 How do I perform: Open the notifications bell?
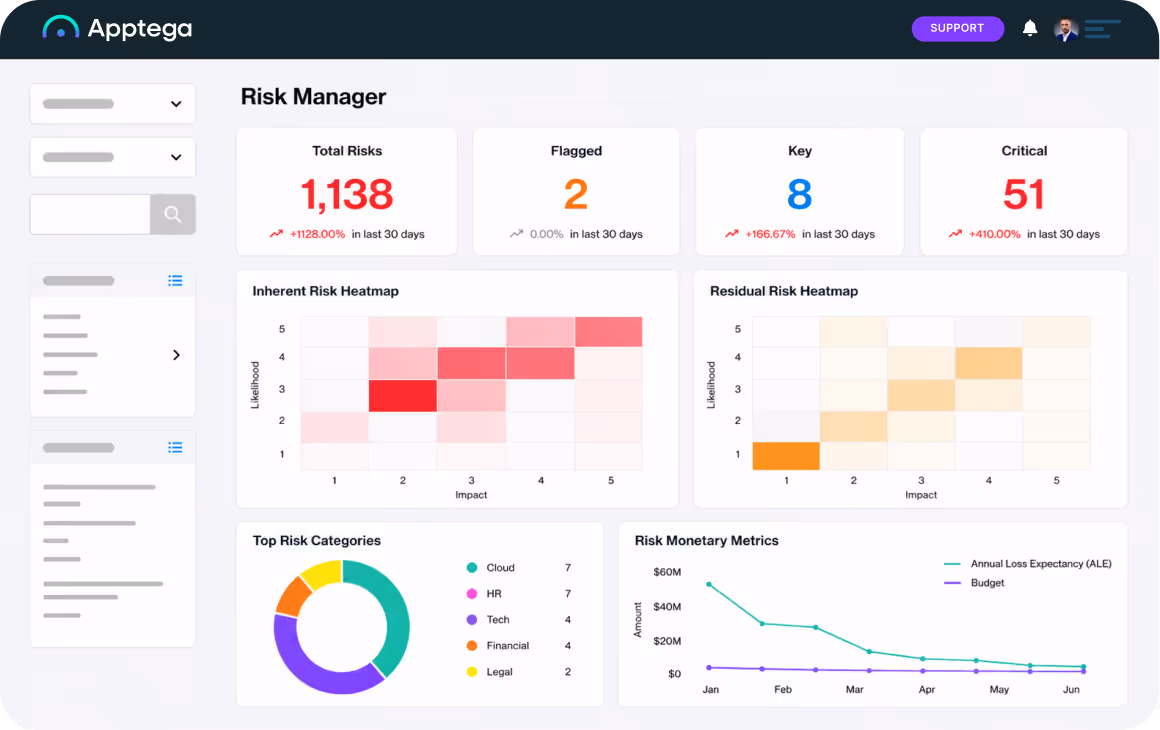point(1030,28)
